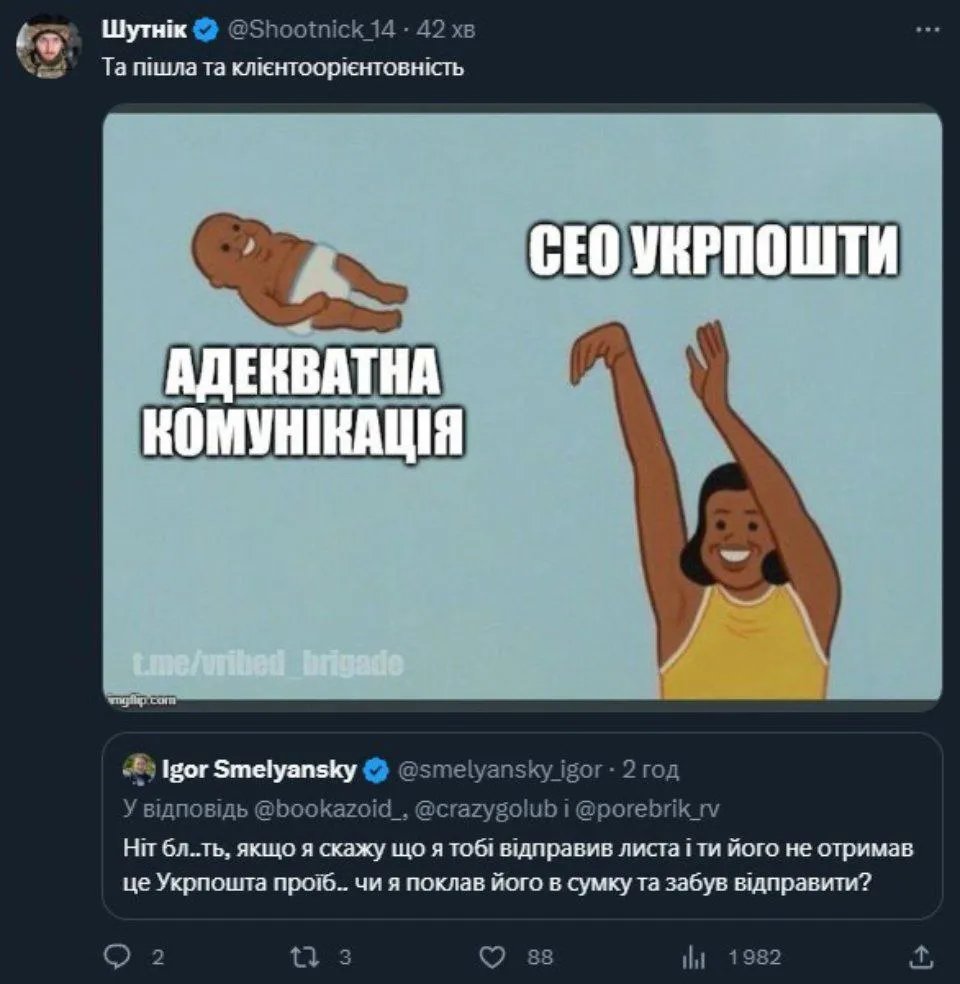Enlarge the СЕО Укрпошти meme image
Screen dimensions: 960x984
tap(522, 405)
